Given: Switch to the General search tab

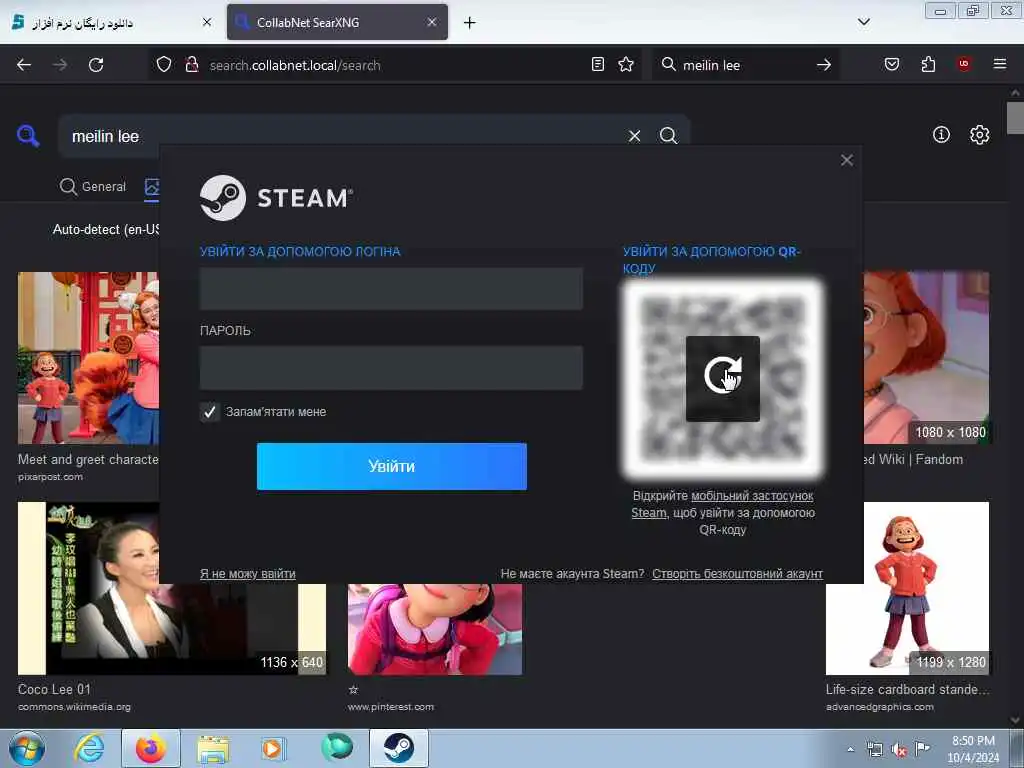Looking at the screenshot, I should (x=93, y=187).
